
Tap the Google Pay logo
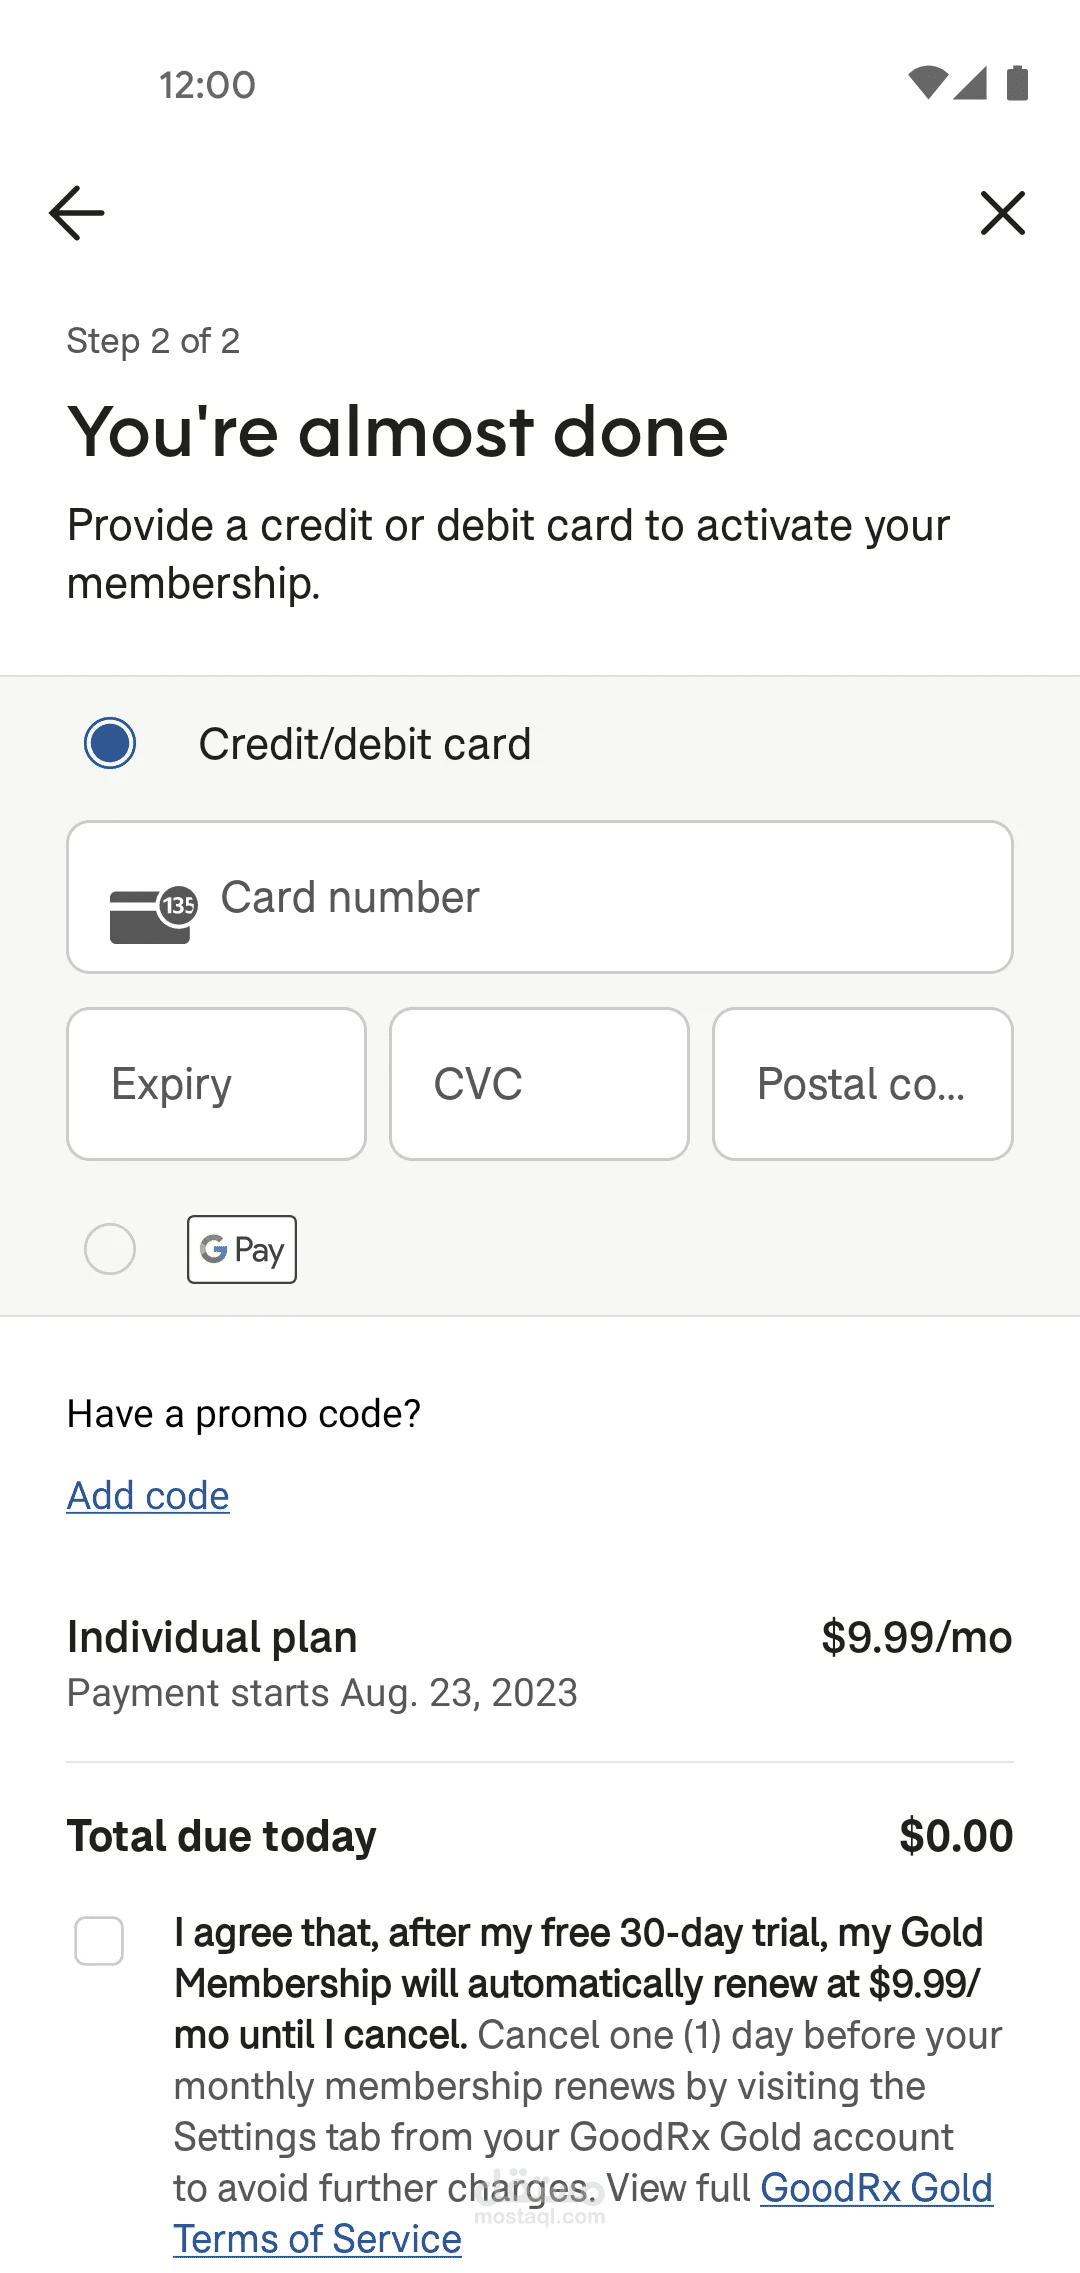point(242,1249)
